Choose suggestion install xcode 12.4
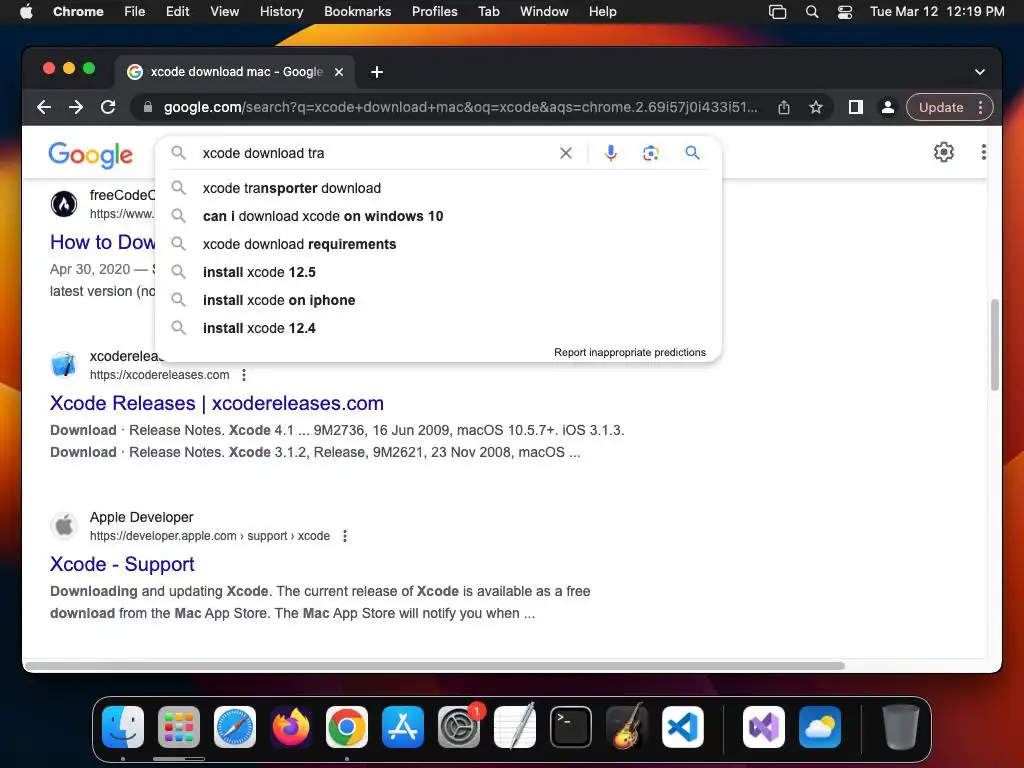This screenshot has width=1024, height=768. pyautogui.click(x=438, y=328)
